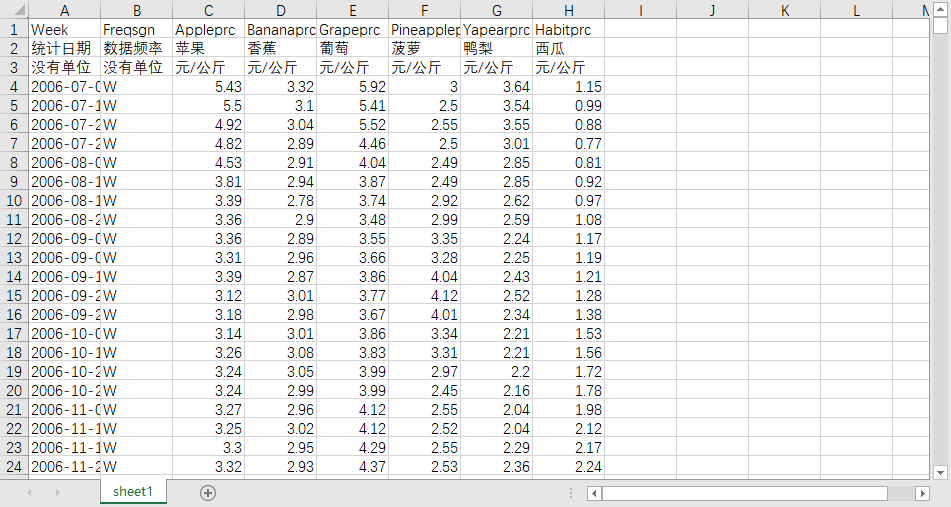Click the 苹果 cell
The height and width of the screenshot is (507, 951).
[209, 48]
